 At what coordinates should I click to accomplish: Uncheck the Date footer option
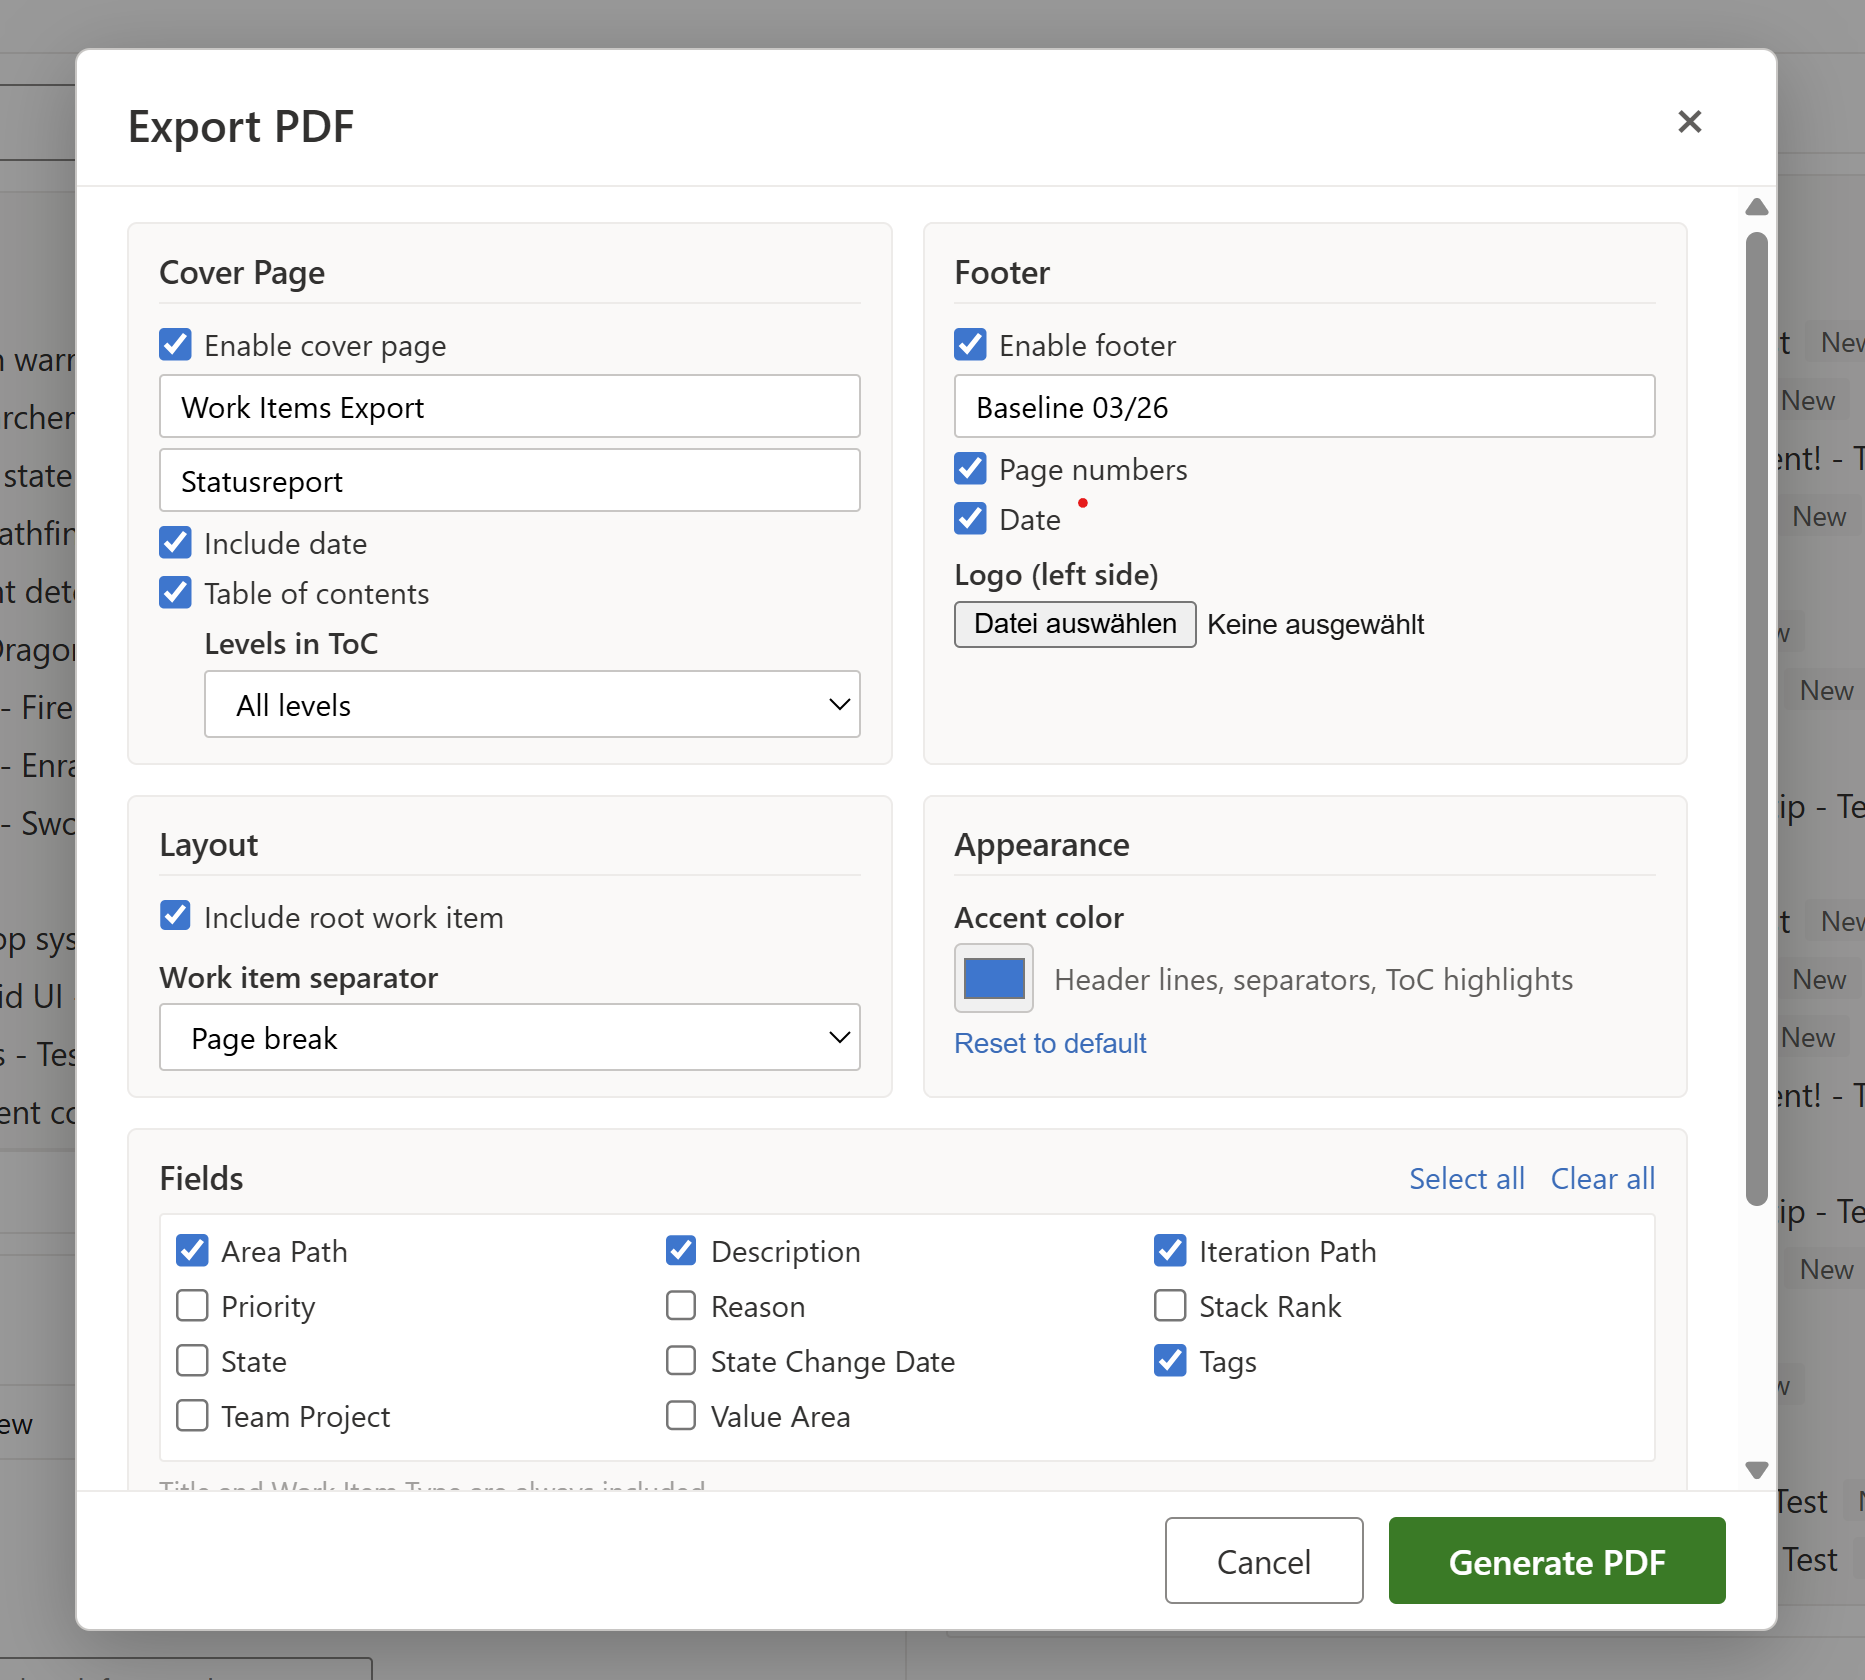(969, 518)
